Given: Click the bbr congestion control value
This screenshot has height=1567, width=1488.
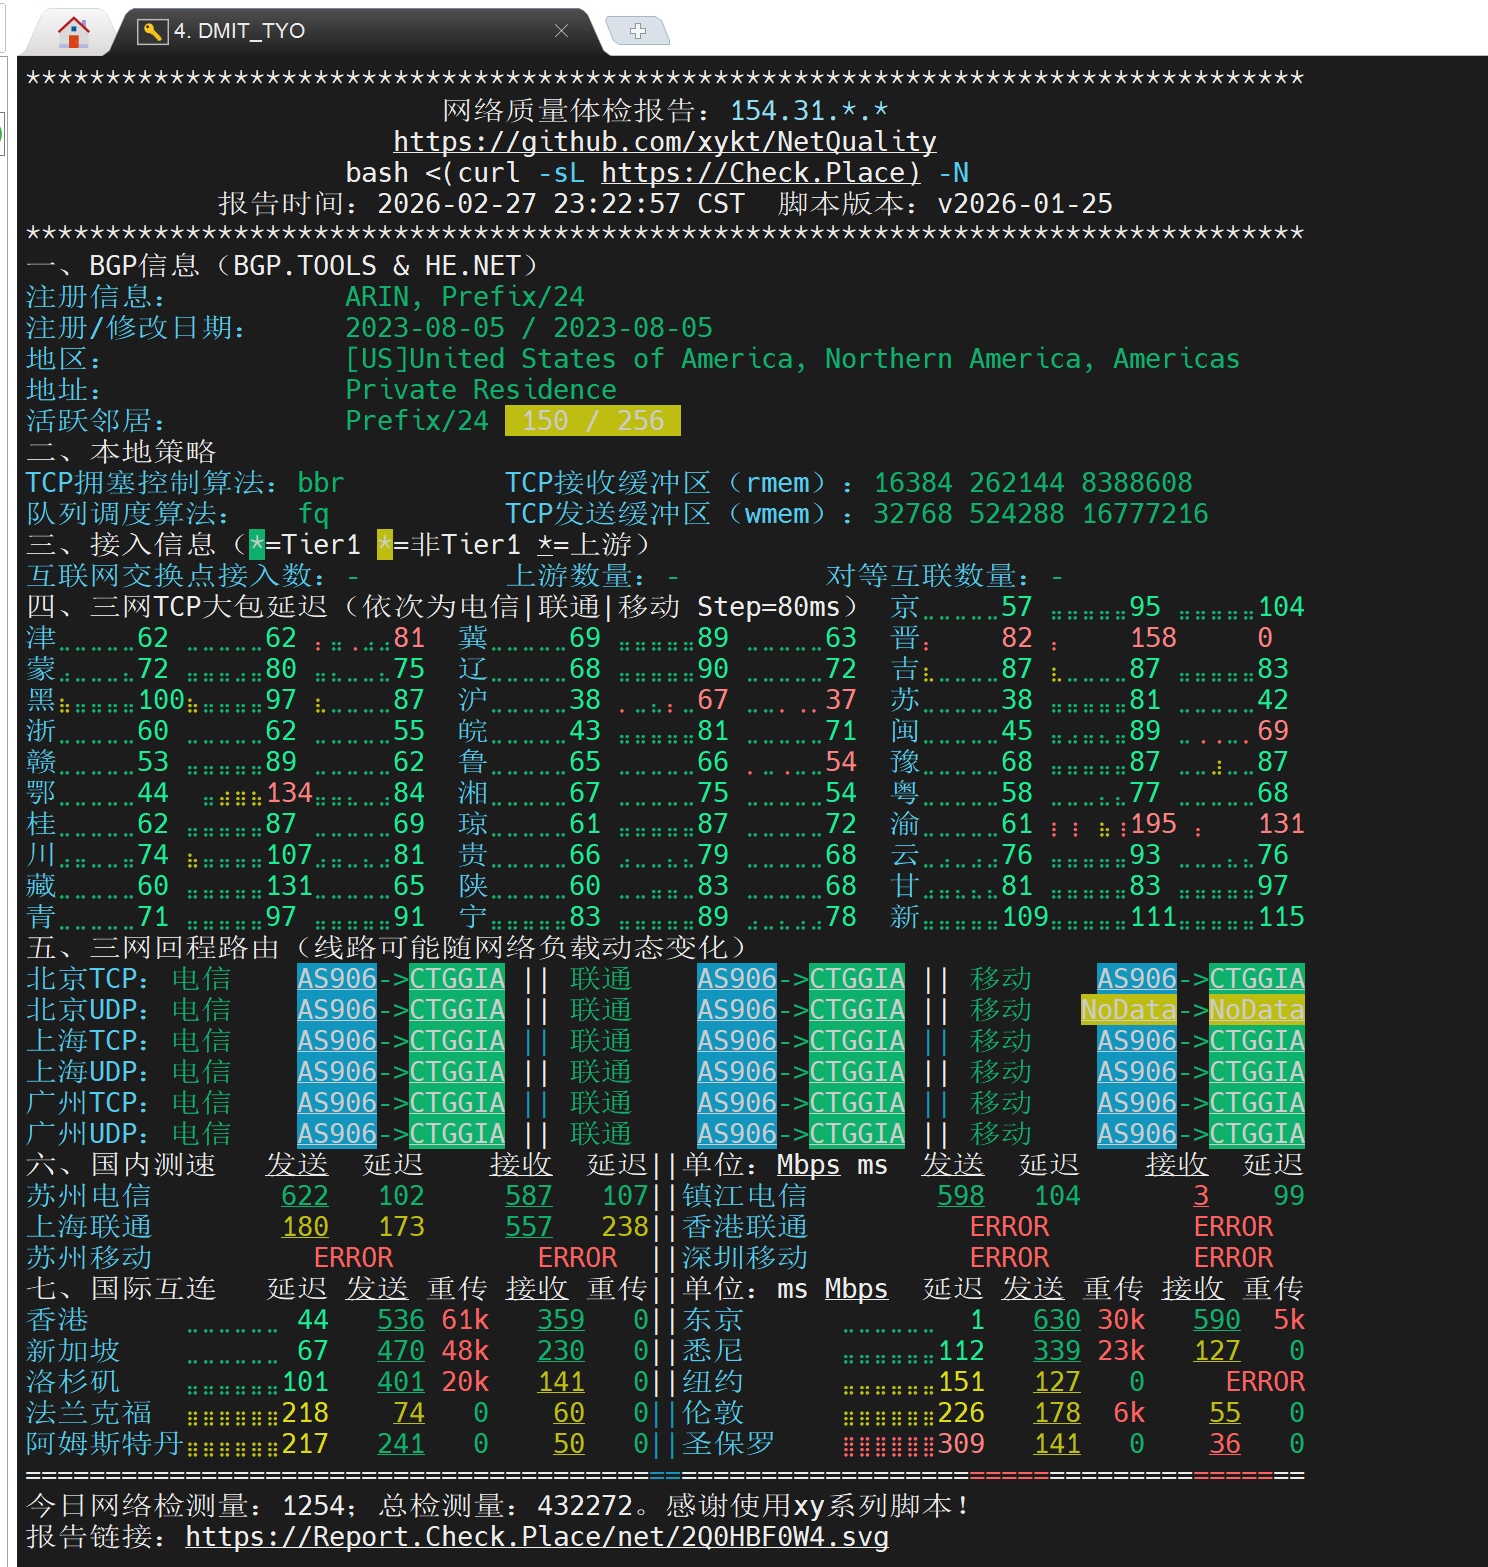Looking at the screenshot, I should (321, 483).
